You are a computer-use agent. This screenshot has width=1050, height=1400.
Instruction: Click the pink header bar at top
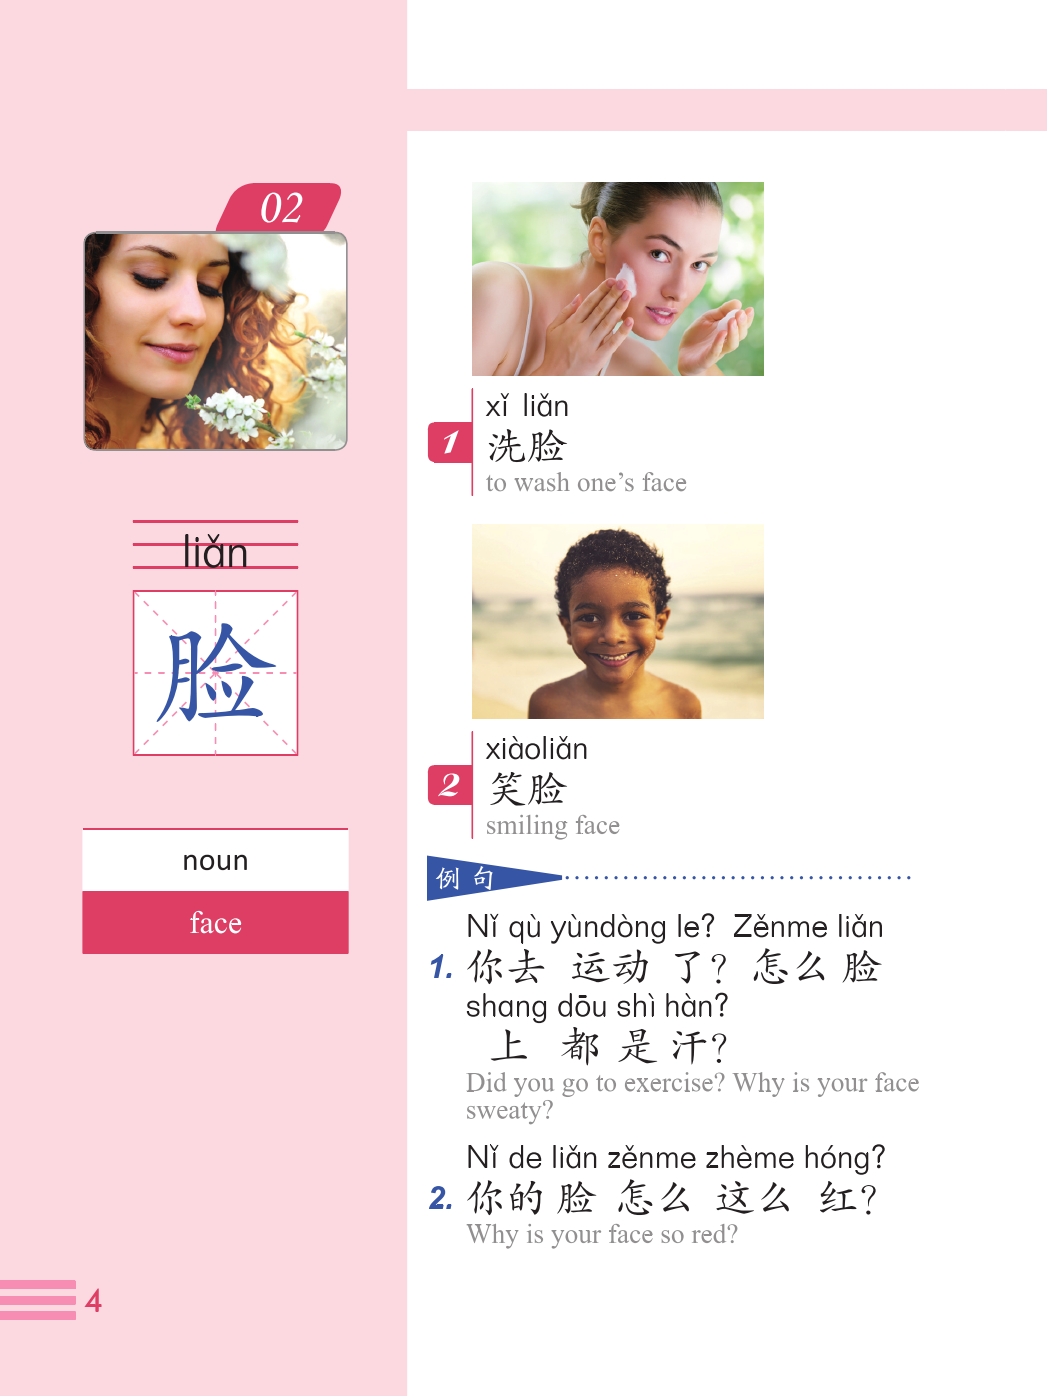[727, 110]
